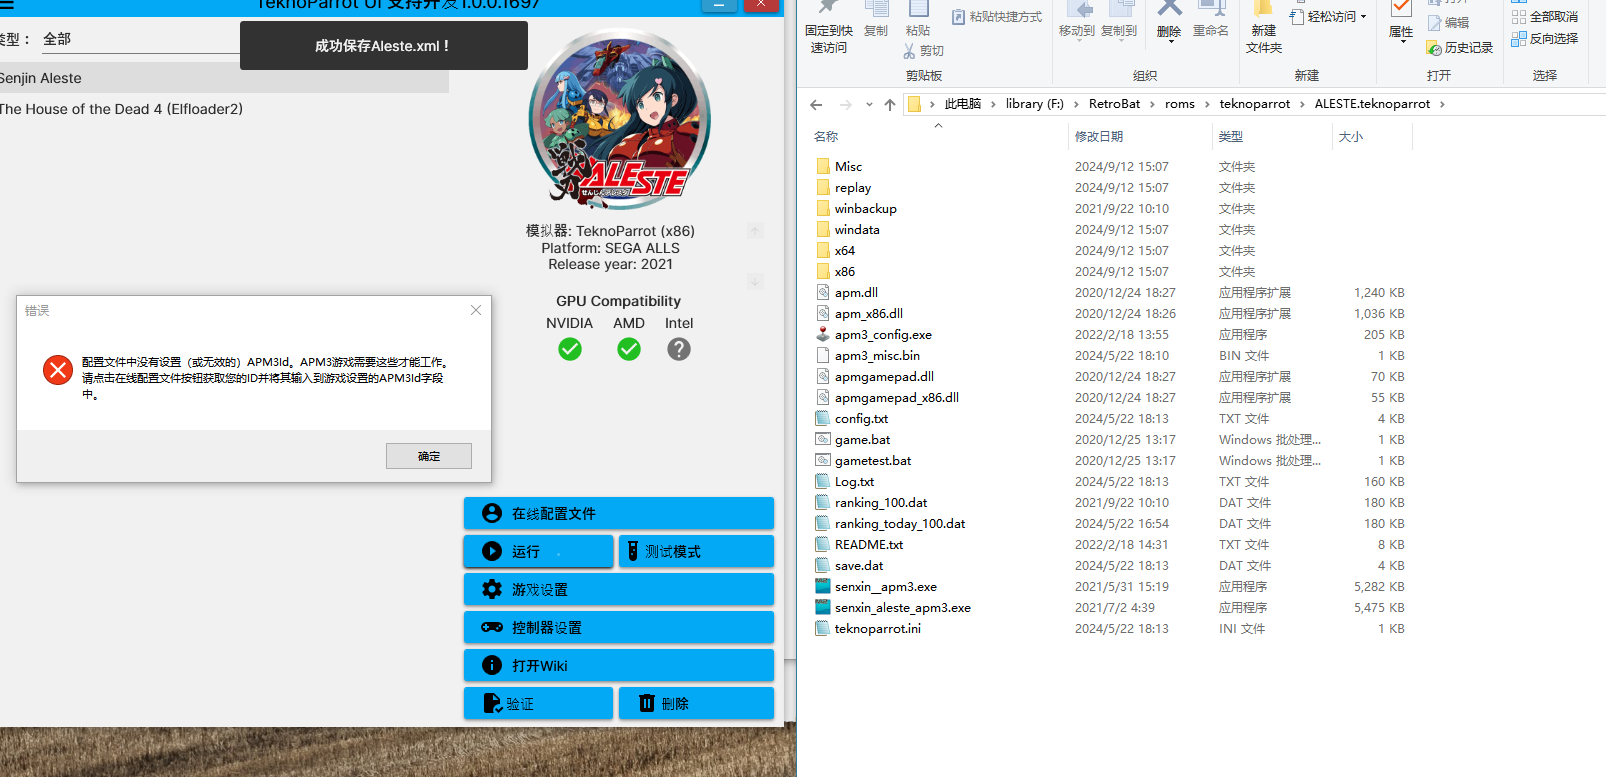Click 此电脑 in the address breadcrumb
1606x777 pixels.
(963, 104)
